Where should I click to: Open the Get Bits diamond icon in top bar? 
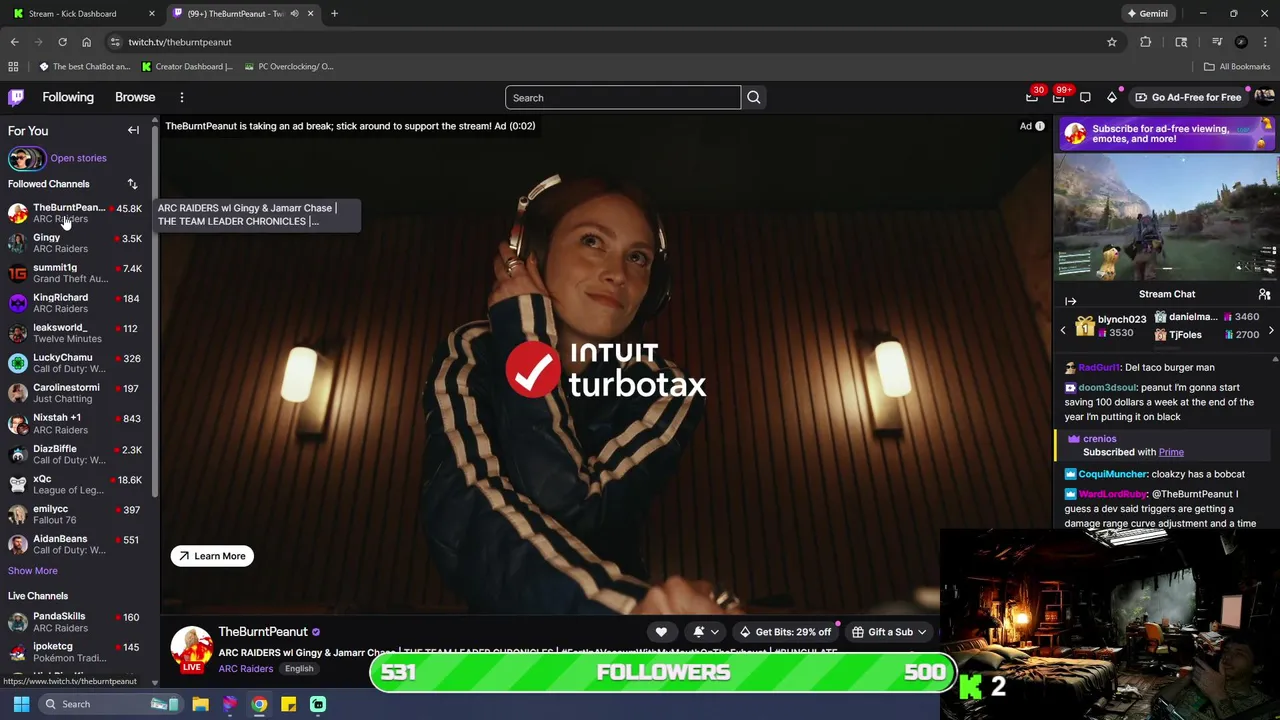(x=1112, y=97)
